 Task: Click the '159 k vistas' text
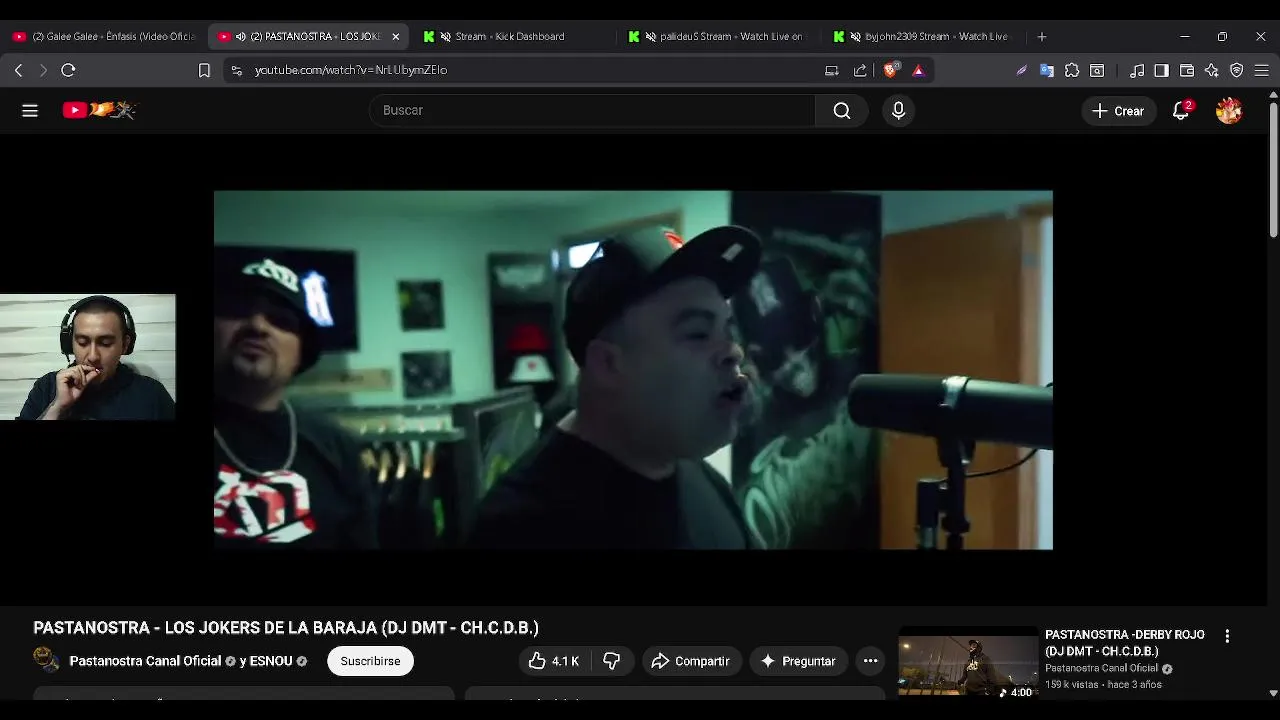[x=1072, y=685]
